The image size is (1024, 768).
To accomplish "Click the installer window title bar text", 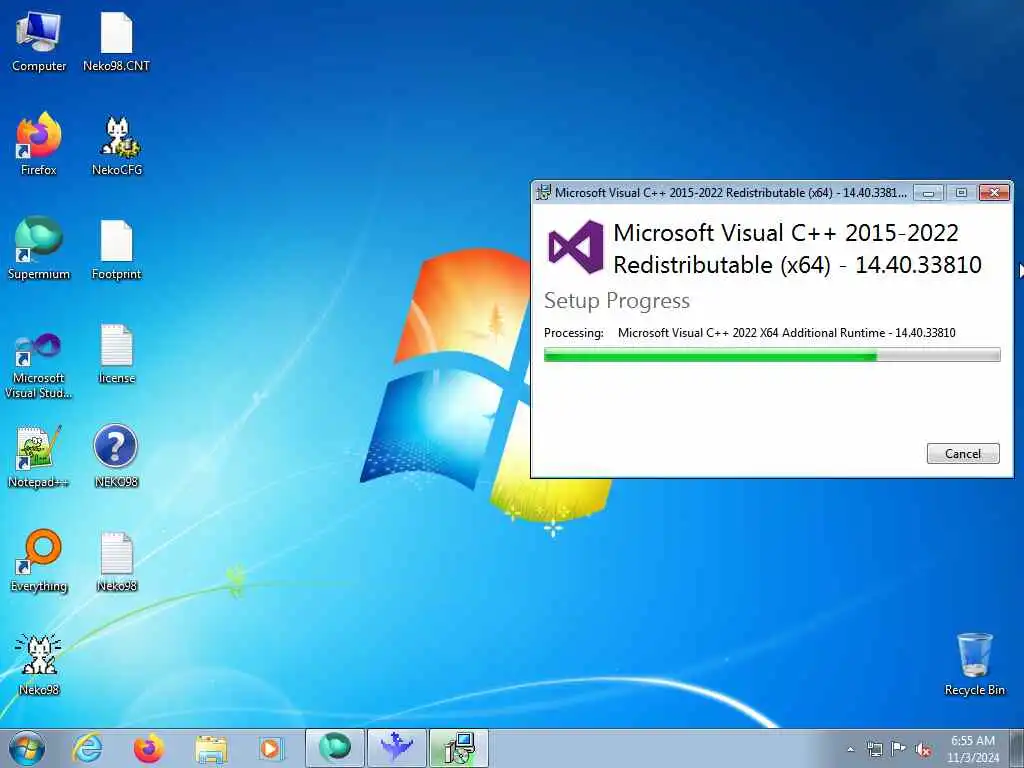I will point(730,193).
